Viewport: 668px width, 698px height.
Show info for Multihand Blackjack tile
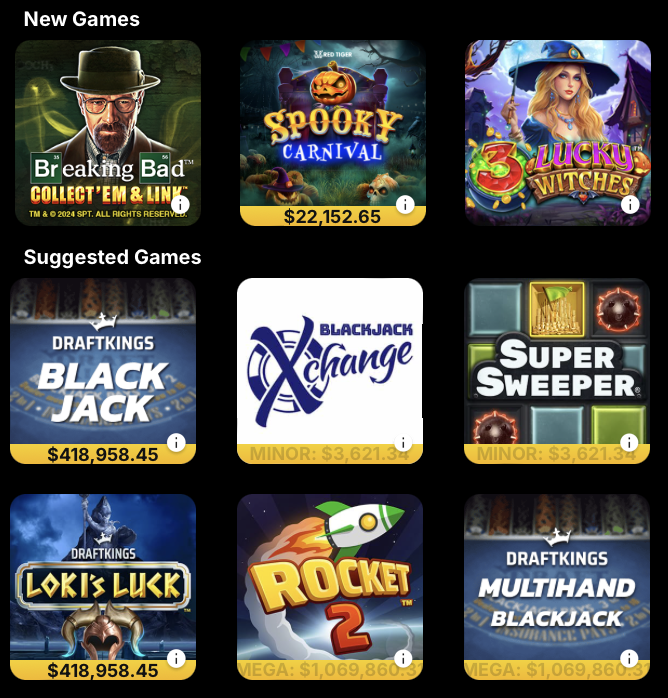pyautogui.click(x=629, y=658)
